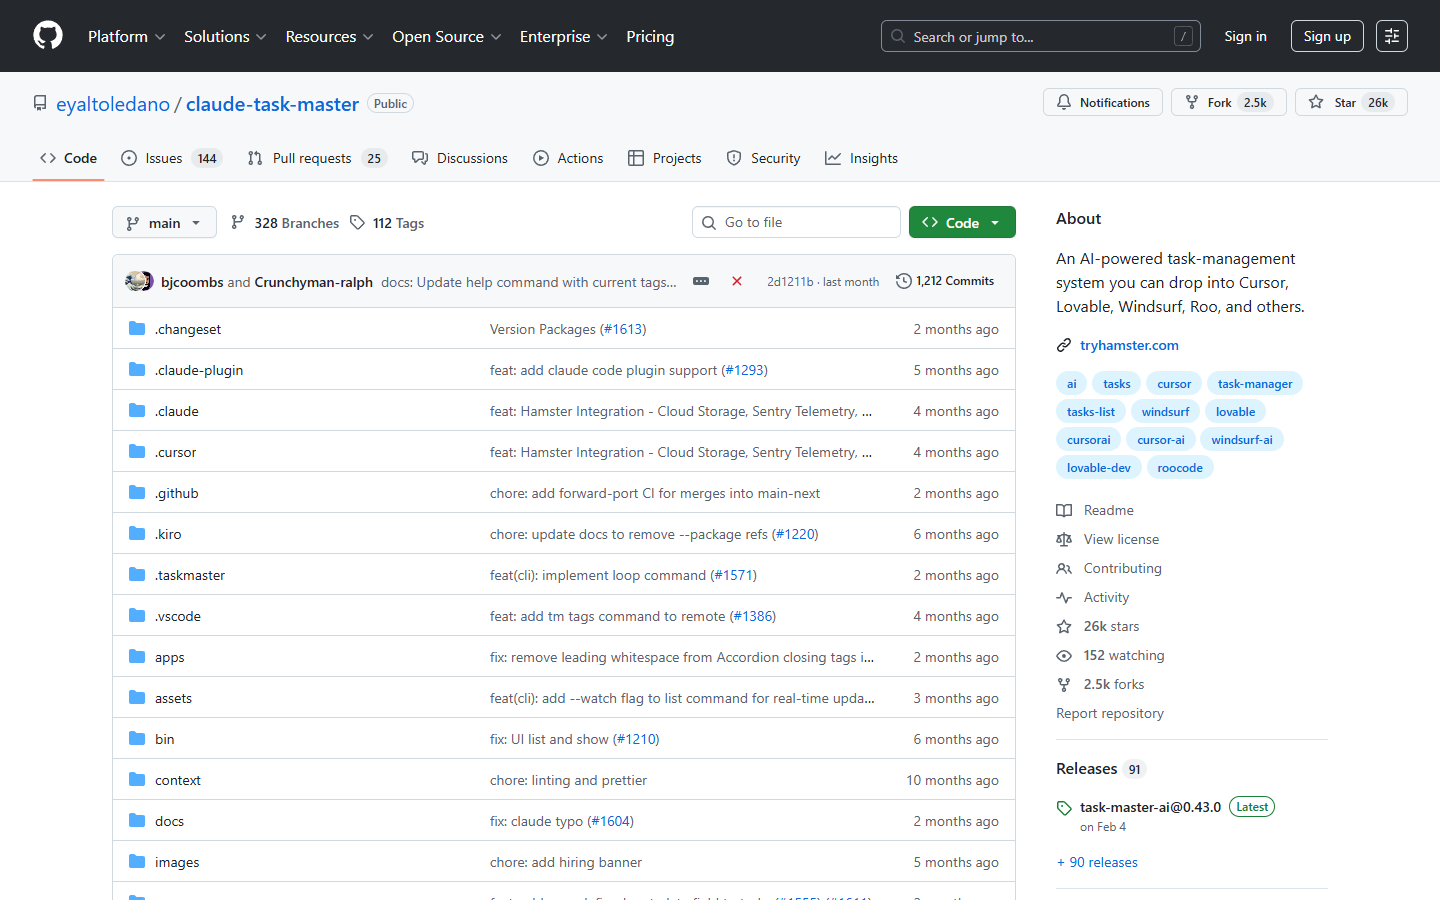Click inside the Go to file field

click(796, 222)
